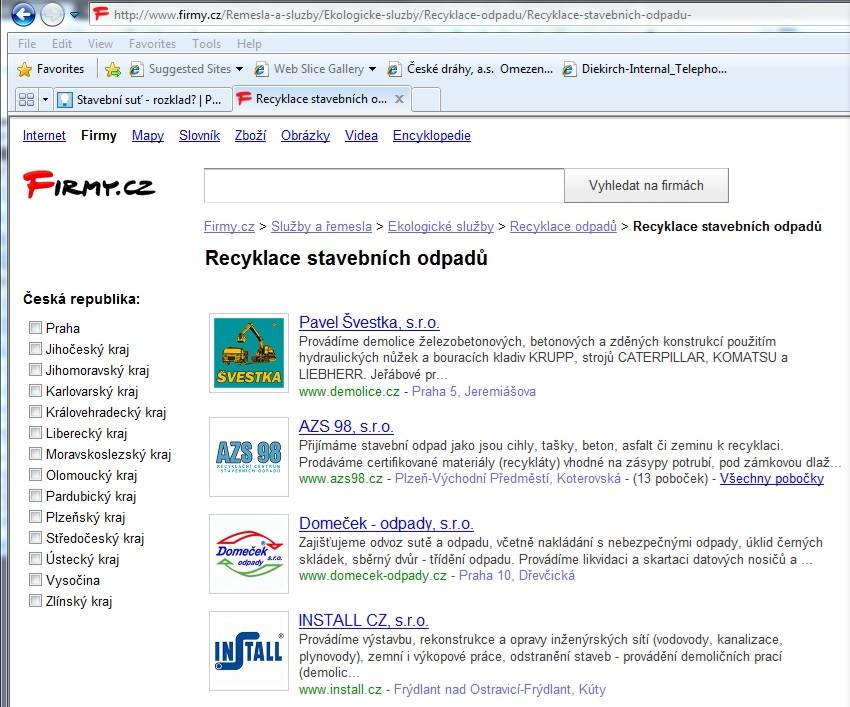Click the browser Back arrow button

(x=23, y=14)
